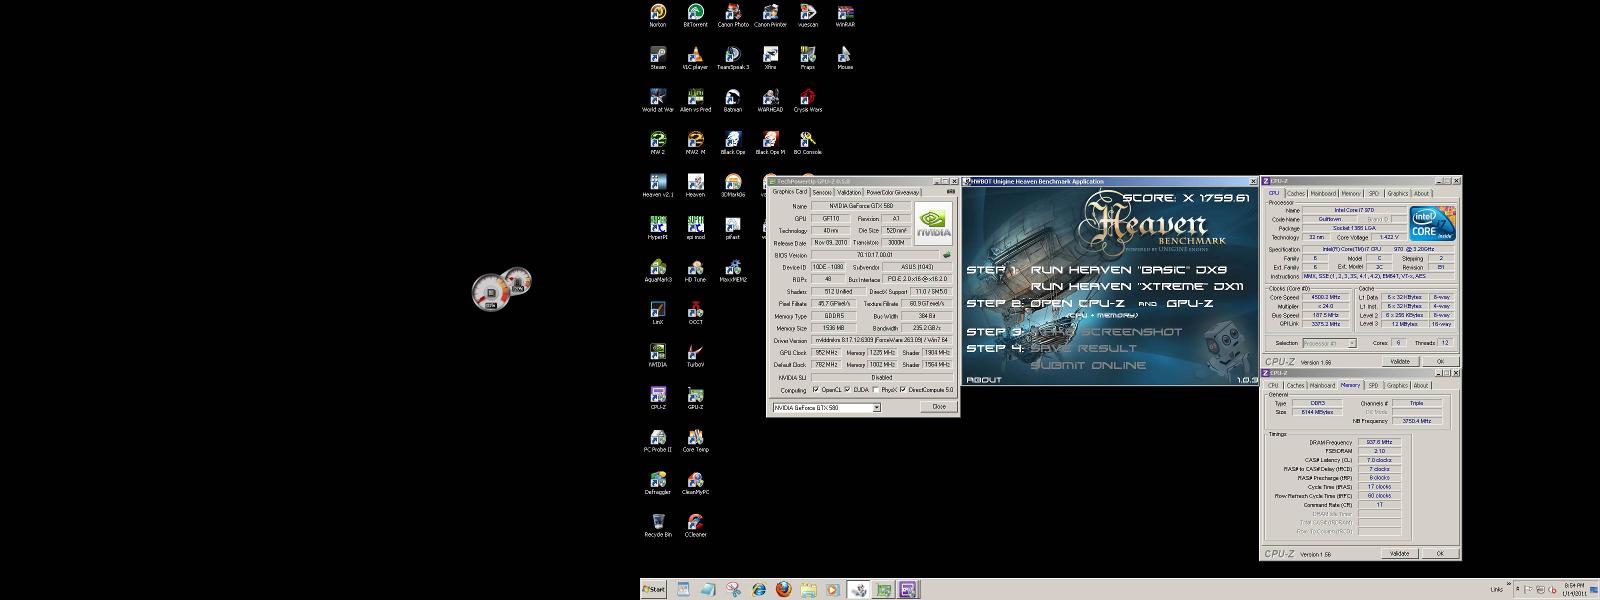Launch Steam from the desktop

[658, 57]
